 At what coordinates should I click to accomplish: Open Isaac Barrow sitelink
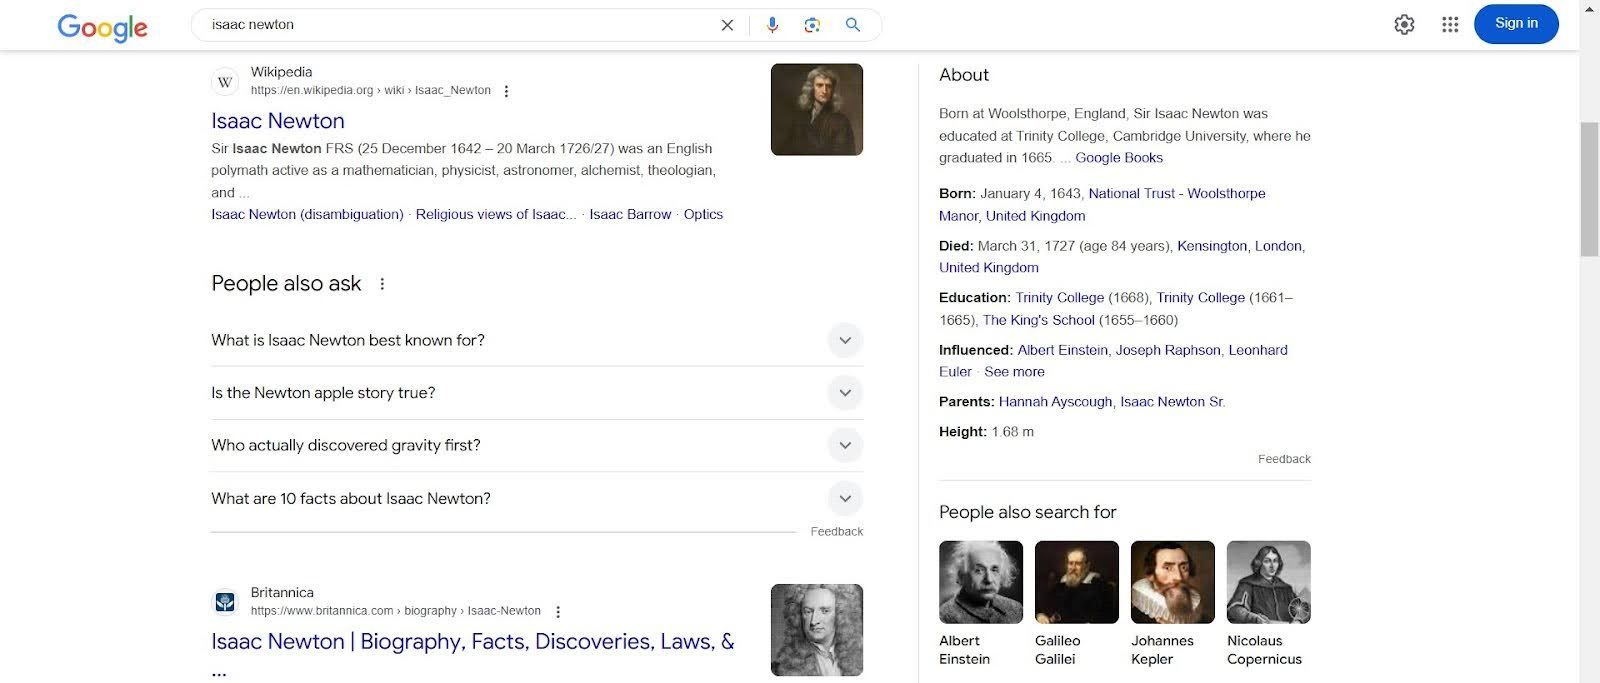[x=630, y=214]
